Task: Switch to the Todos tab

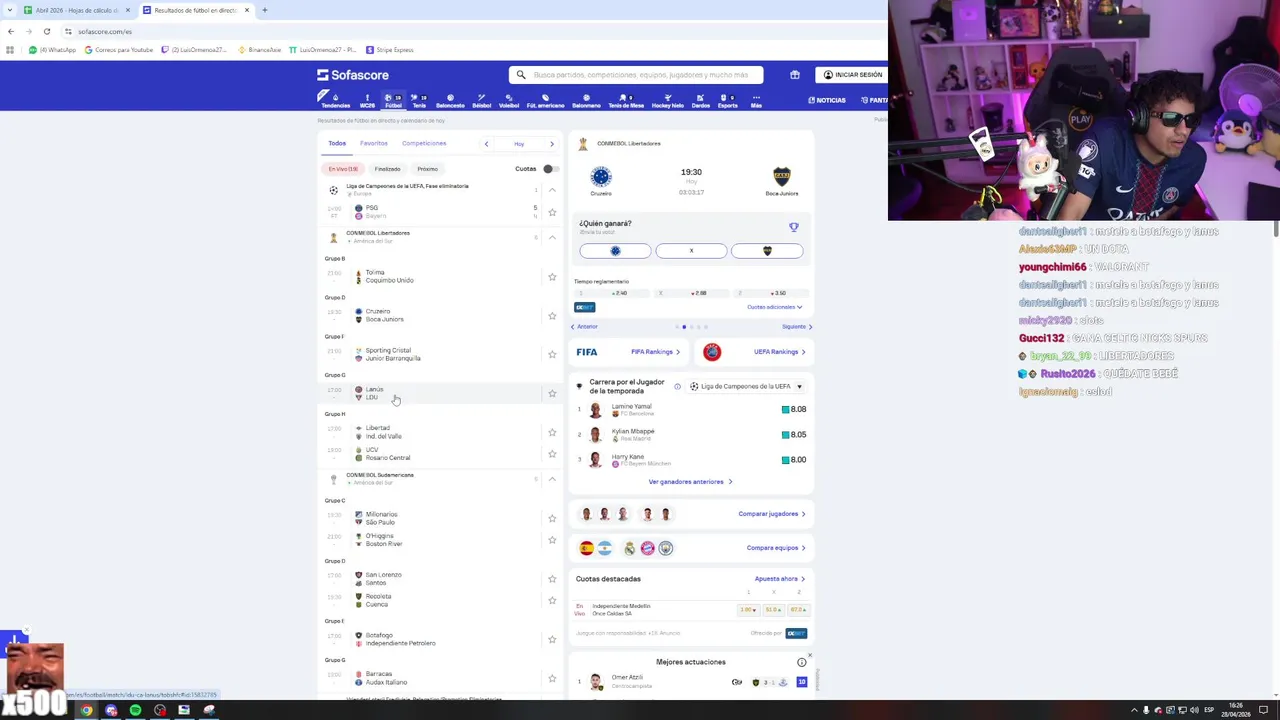Action: [337, 144]
